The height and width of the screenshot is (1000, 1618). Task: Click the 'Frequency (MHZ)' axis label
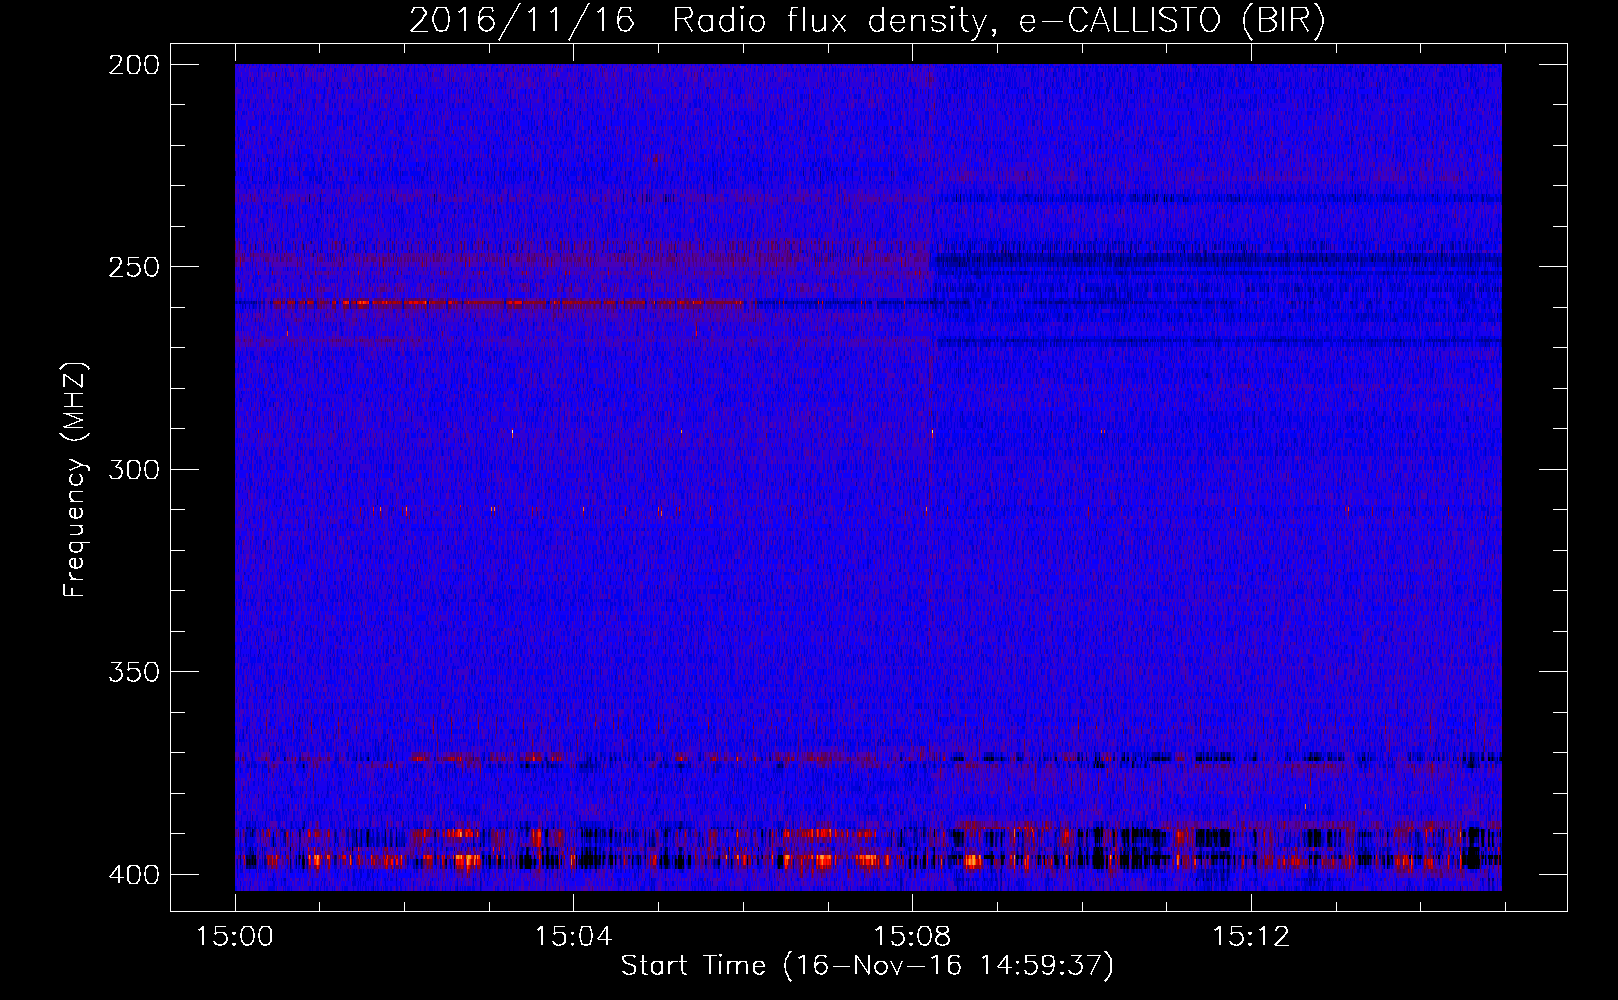click(75, 480)
